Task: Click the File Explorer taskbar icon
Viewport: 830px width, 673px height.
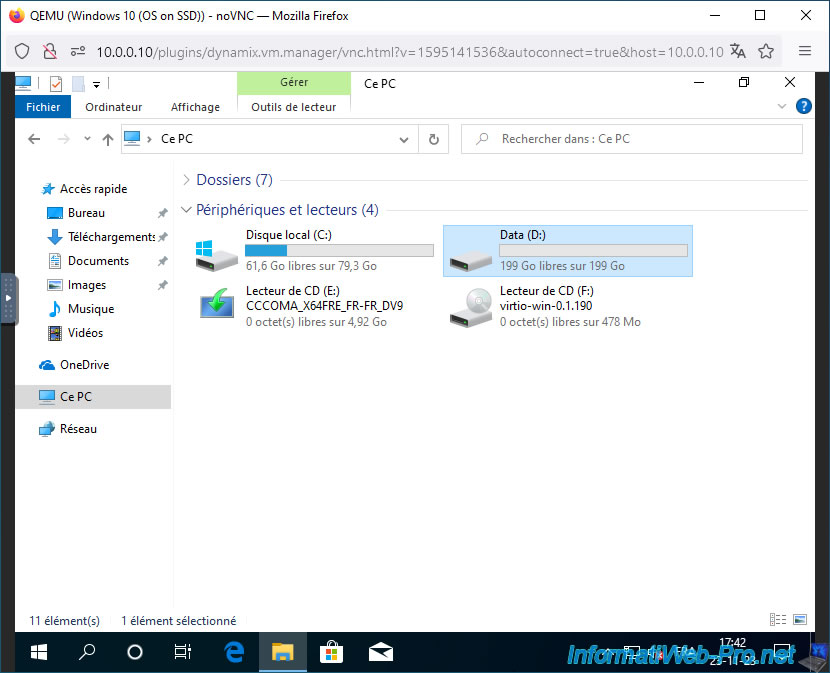Action: coord(282,652)
